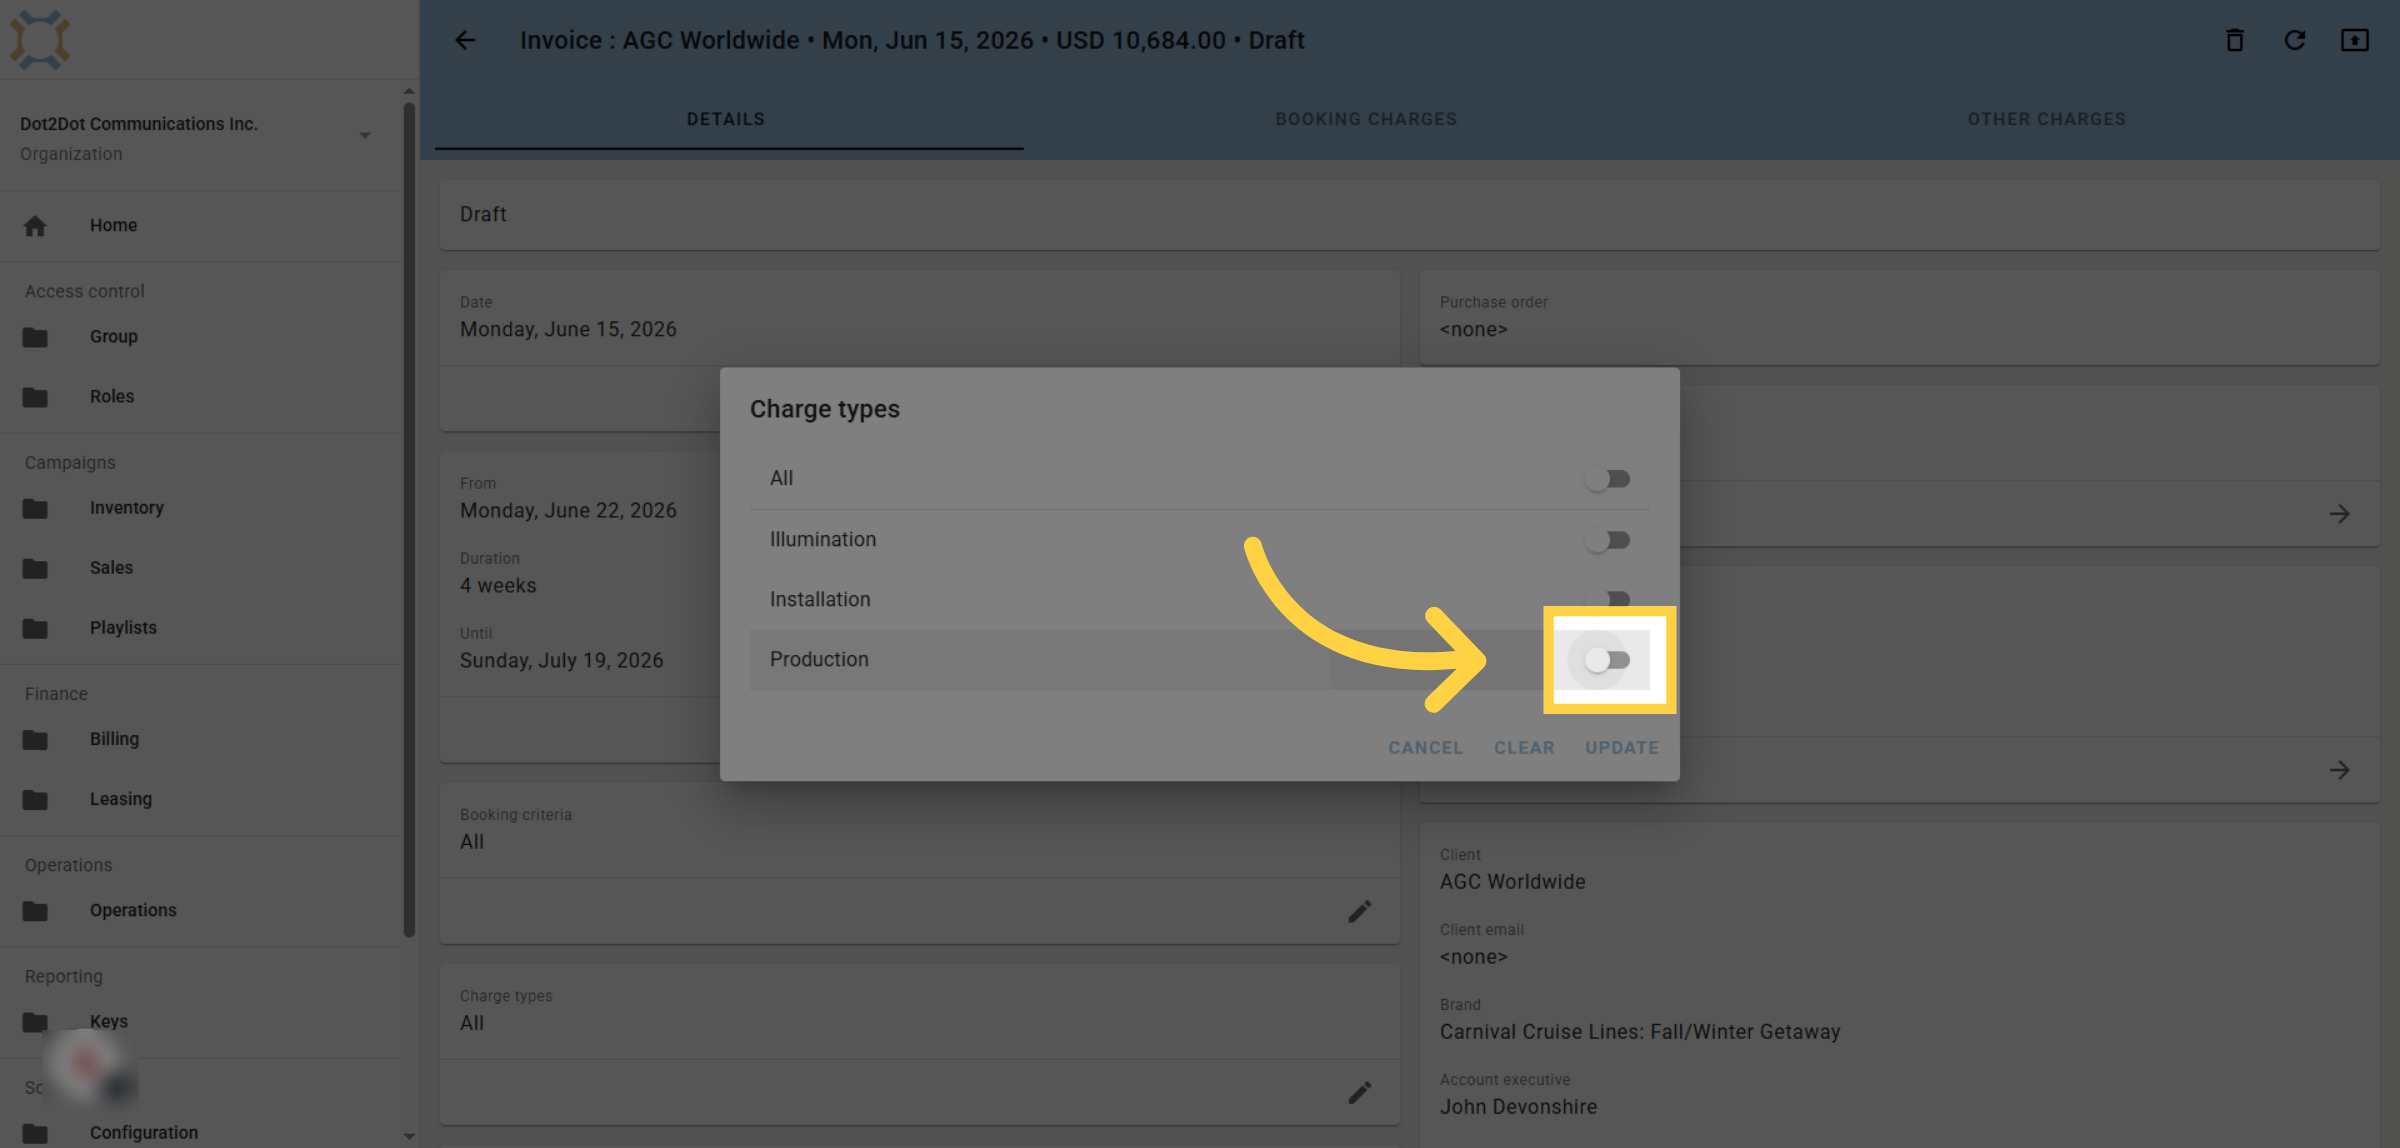
Task: Click the sidebar scroll down arrow
Action: 409,1136
